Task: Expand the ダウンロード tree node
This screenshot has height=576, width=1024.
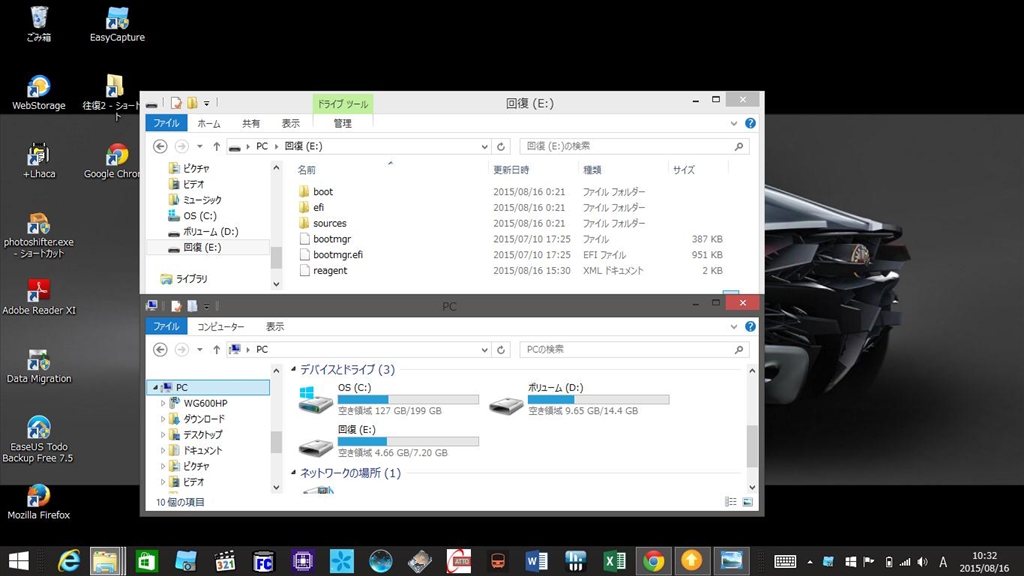Action: [x=163, y=419]
